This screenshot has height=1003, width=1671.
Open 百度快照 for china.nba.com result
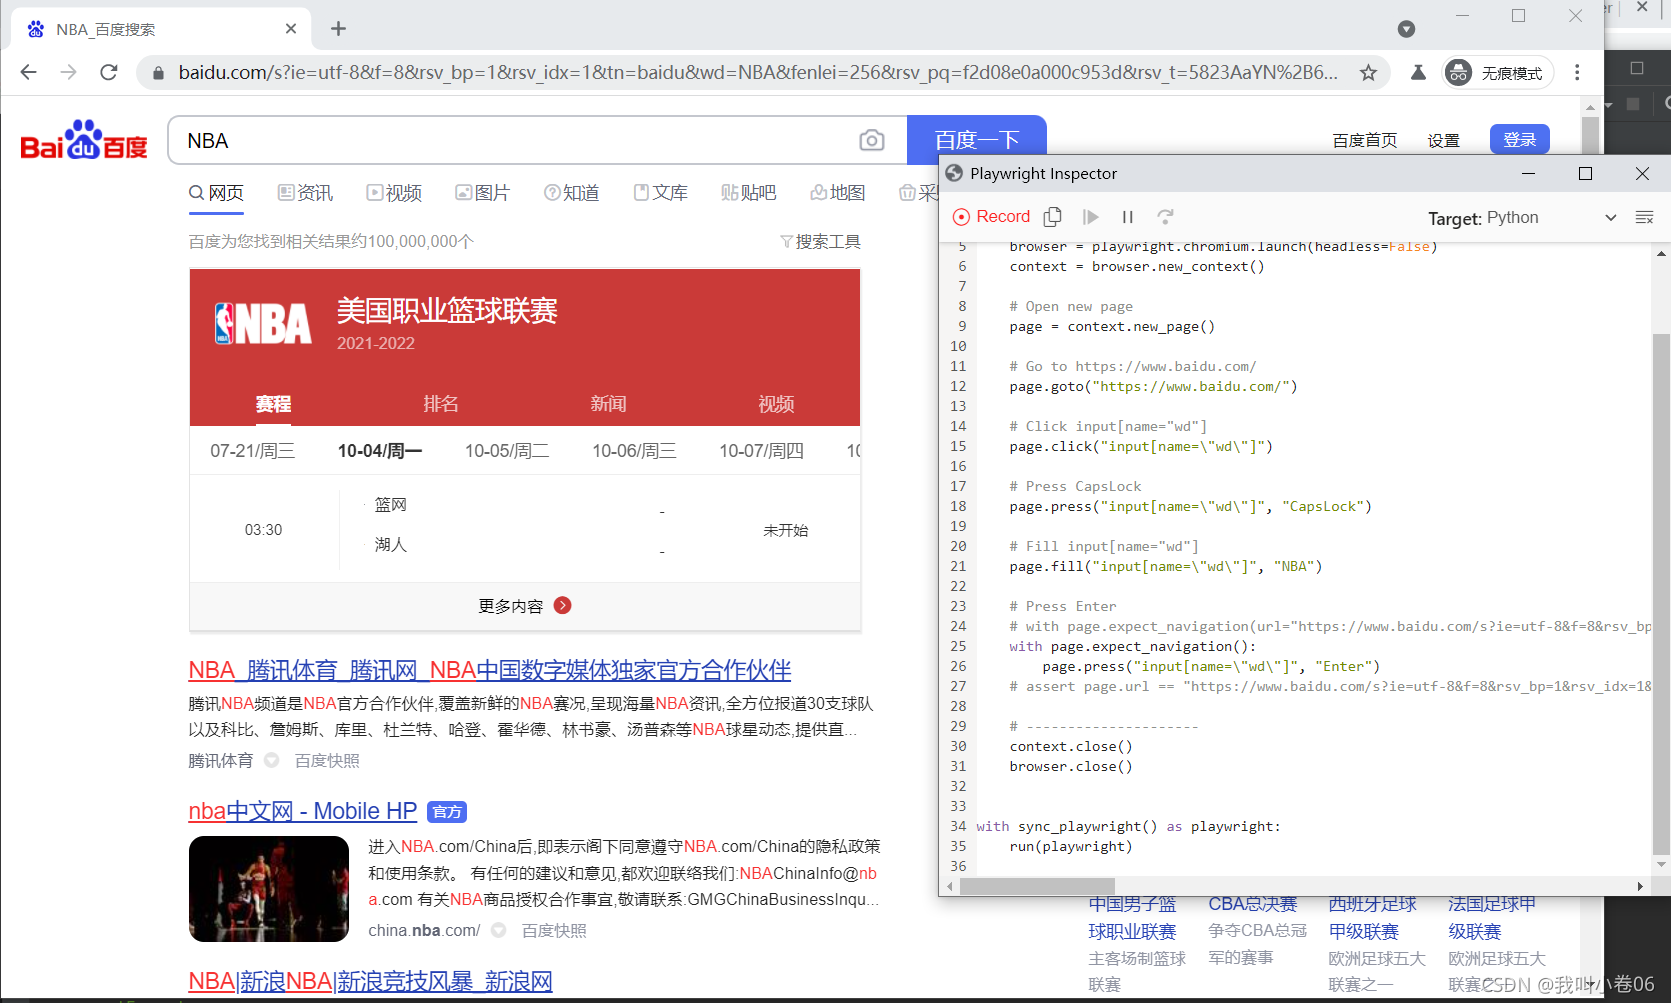pyautogui.click(x=554, y=931)
